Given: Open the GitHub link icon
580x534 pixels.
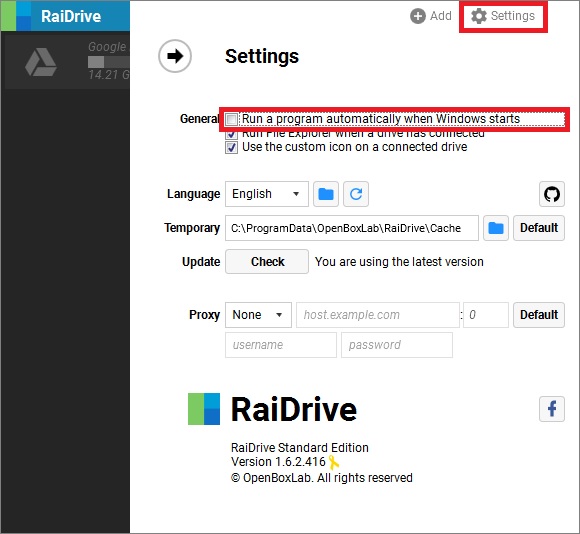Looking at the screenshot, I should [x=552, y=194].
